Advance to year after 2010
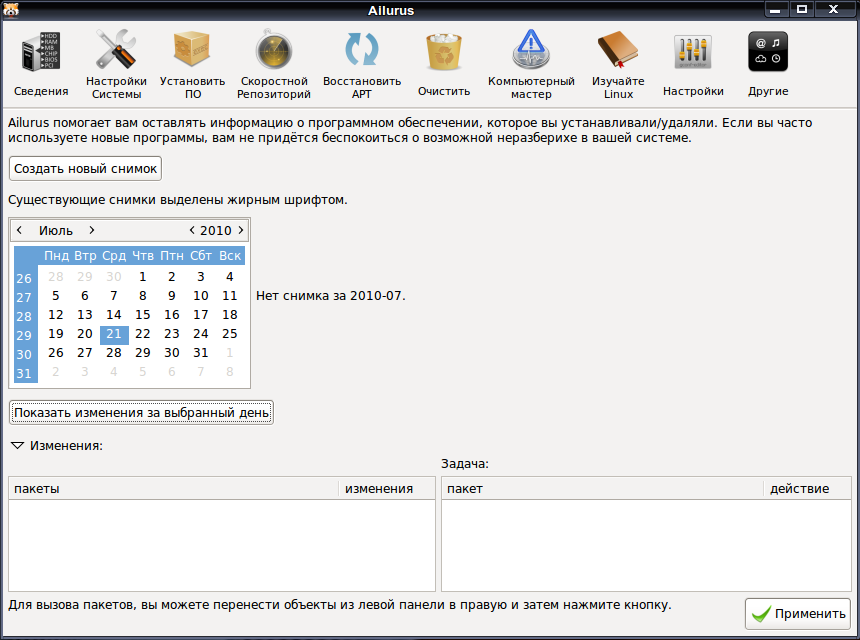The height and width of the screenshot is (640, 860). click(x=240, y=230)
